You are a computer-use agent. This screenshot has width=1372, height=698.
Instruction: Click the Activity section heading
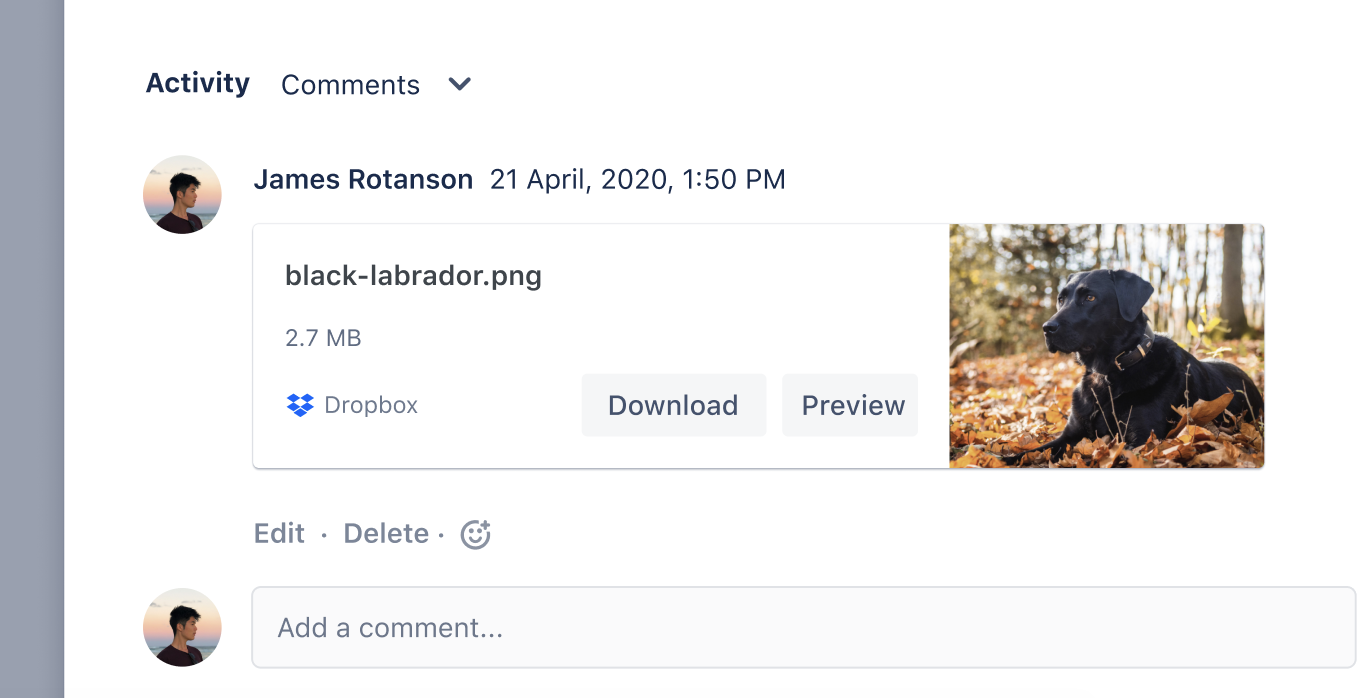[x=198, y=83]
